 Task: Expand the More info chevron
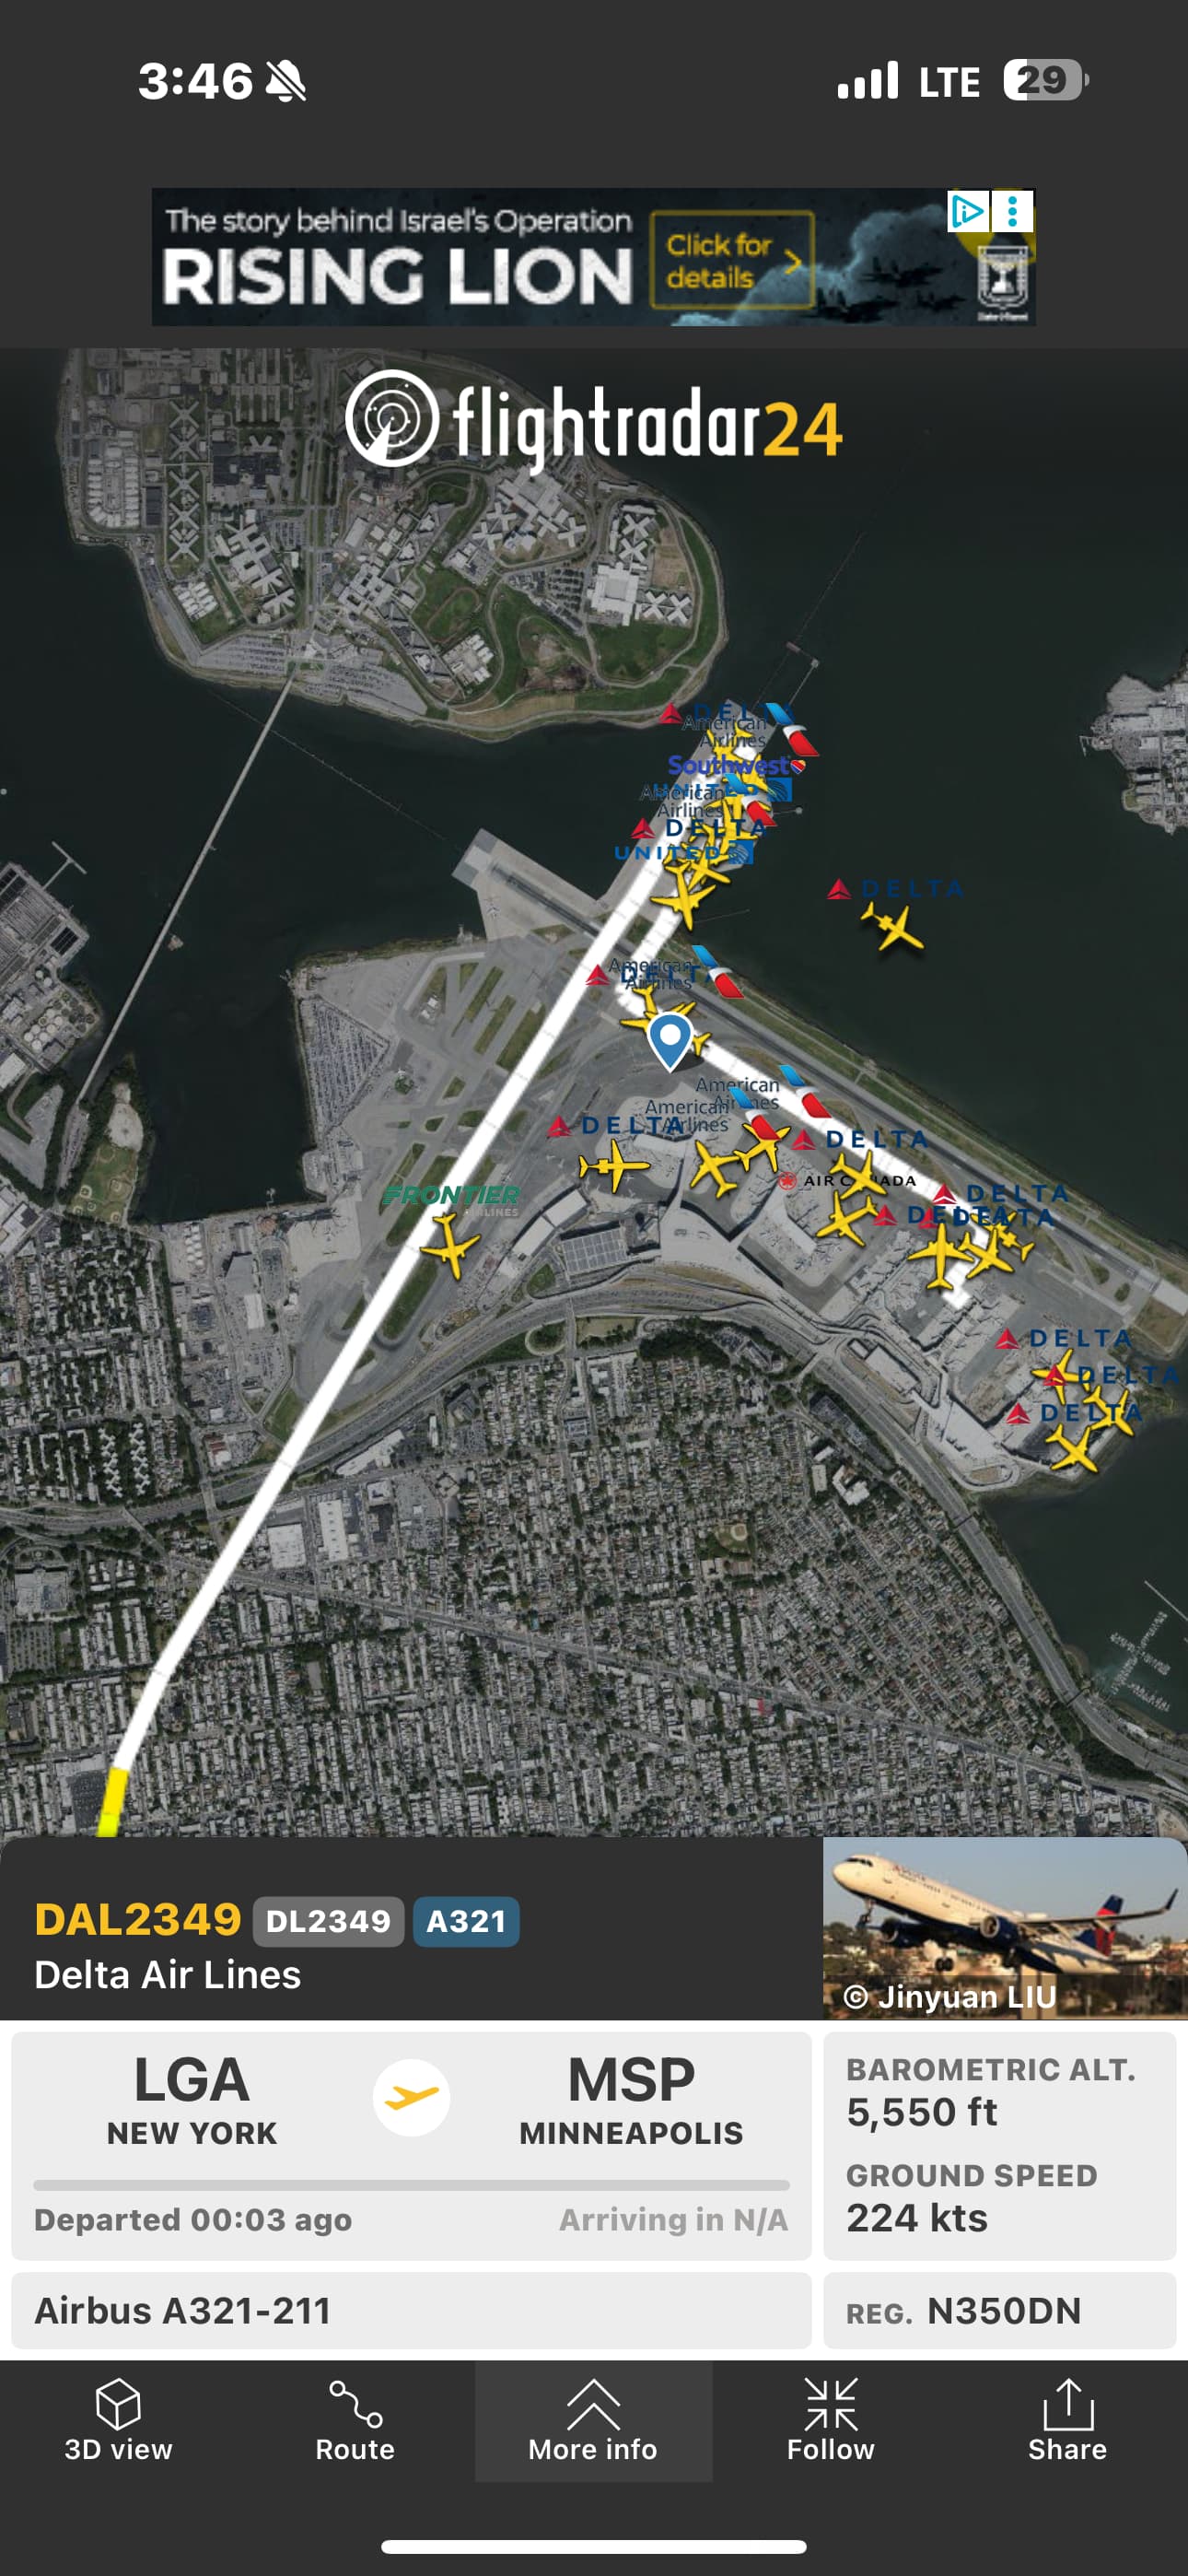593,2403
